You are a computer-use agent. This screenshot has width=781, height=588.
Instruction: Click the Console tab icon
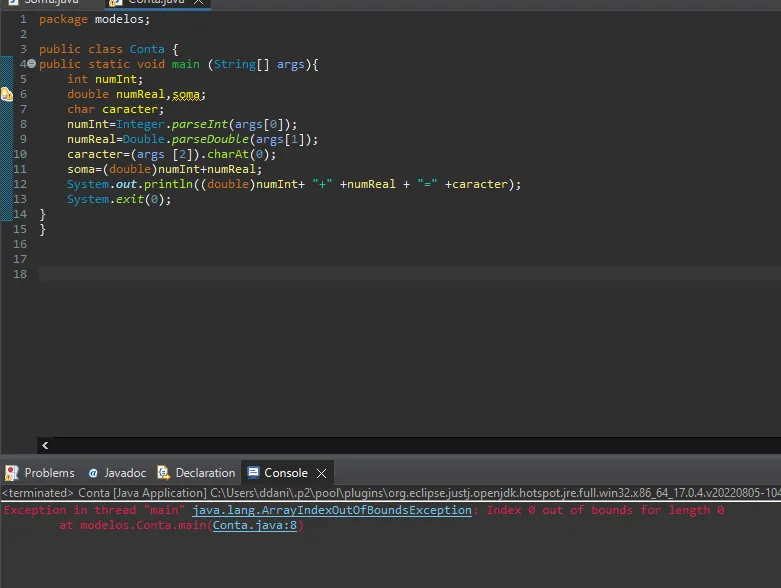pos(253,472)
